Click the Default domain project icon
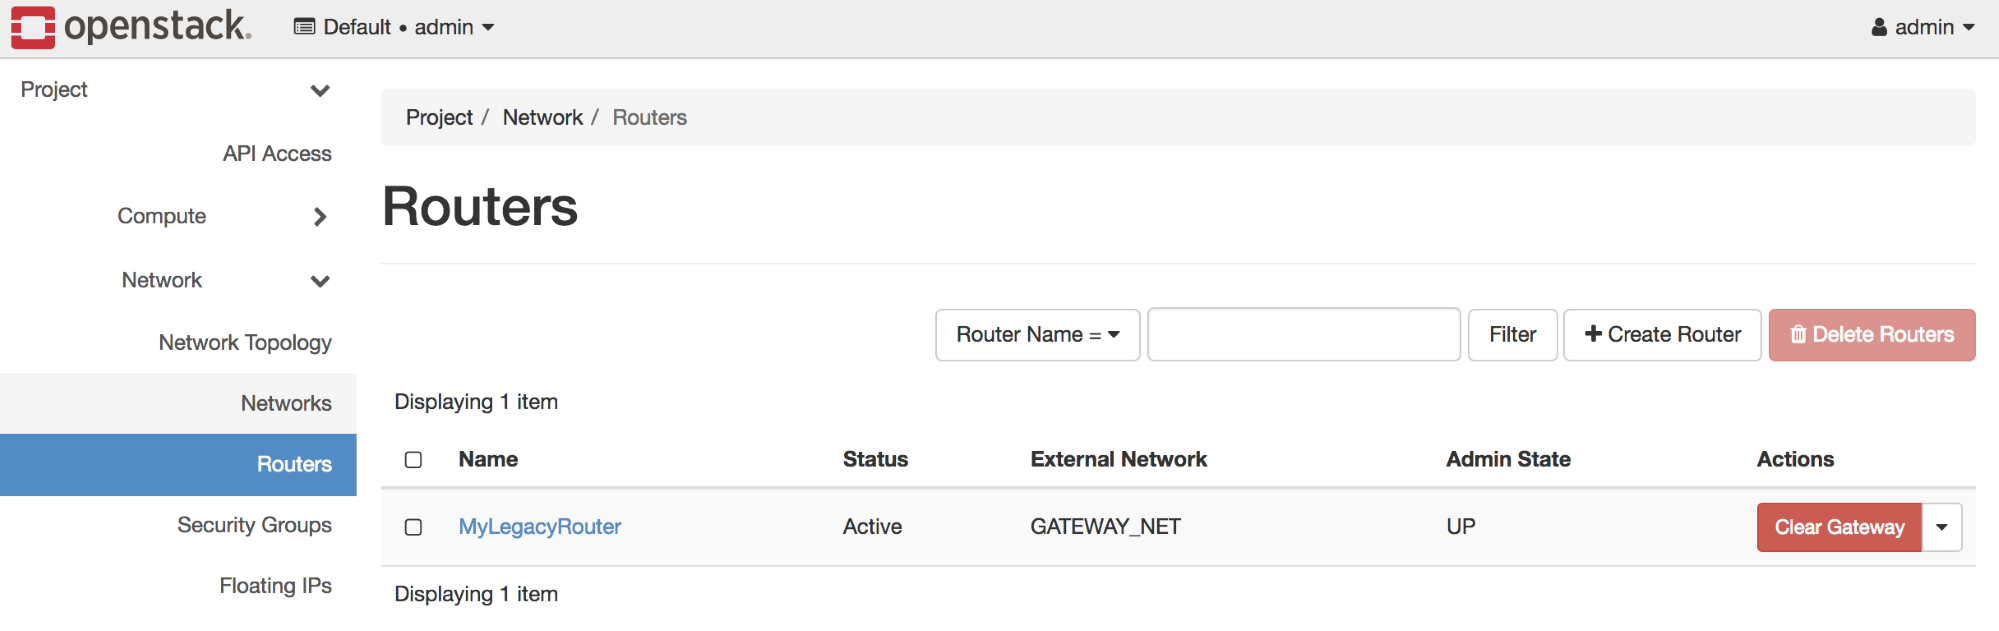The height and width of the screenshot is (631, 1999). coord(304,27)
